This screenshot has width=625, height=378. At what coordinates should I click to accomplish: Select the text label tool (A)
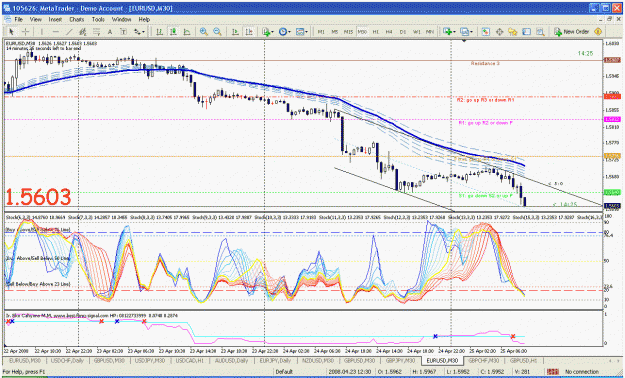tap(110, 32)
